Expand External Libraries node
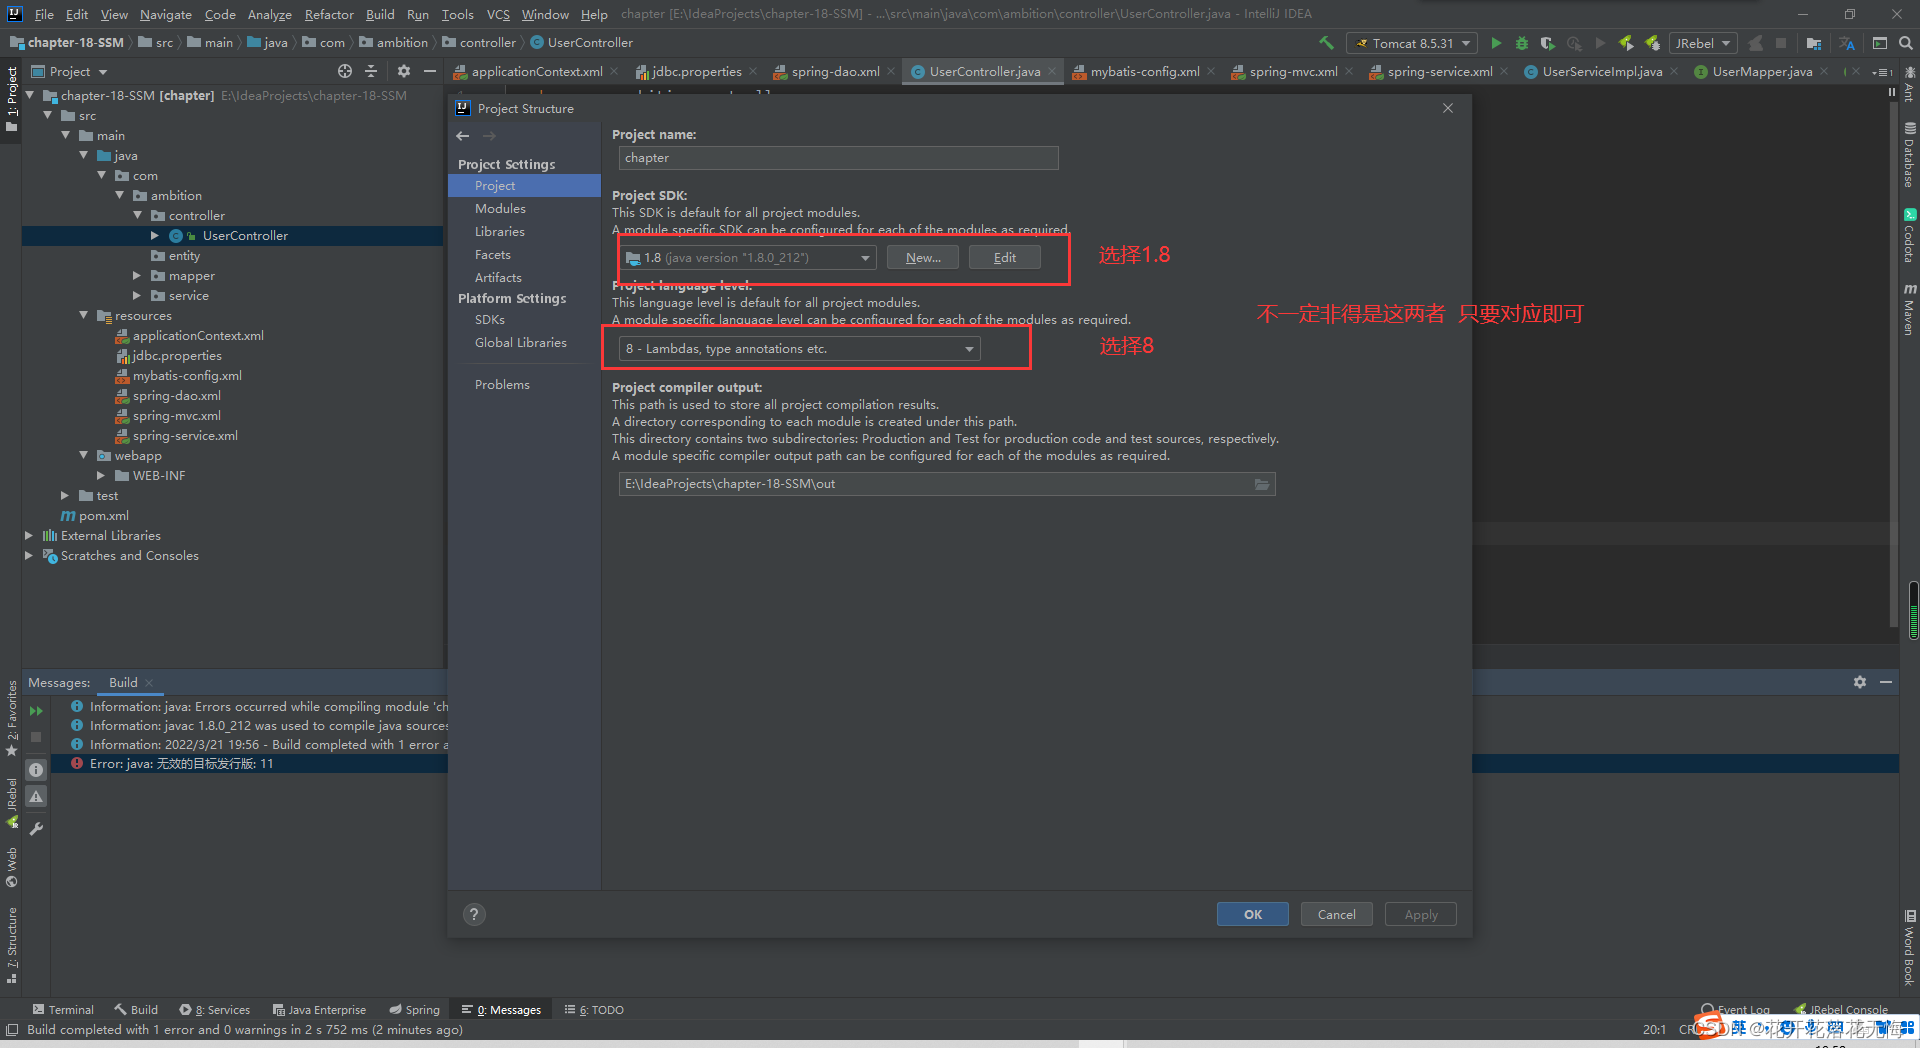Viewport: 1920px width, 1048px height. (29, 536)
